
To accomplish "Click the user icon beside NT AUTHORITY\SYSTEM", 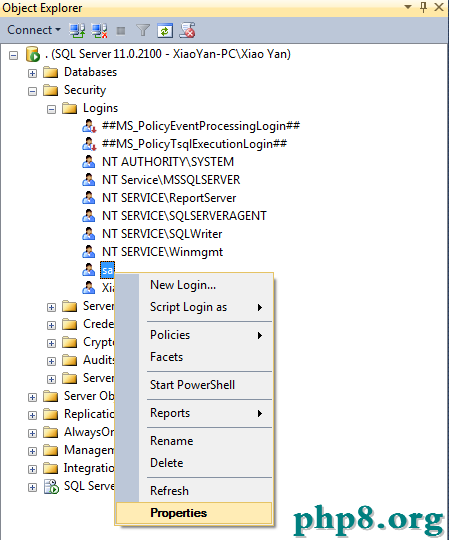I will [x=89, y=162].
